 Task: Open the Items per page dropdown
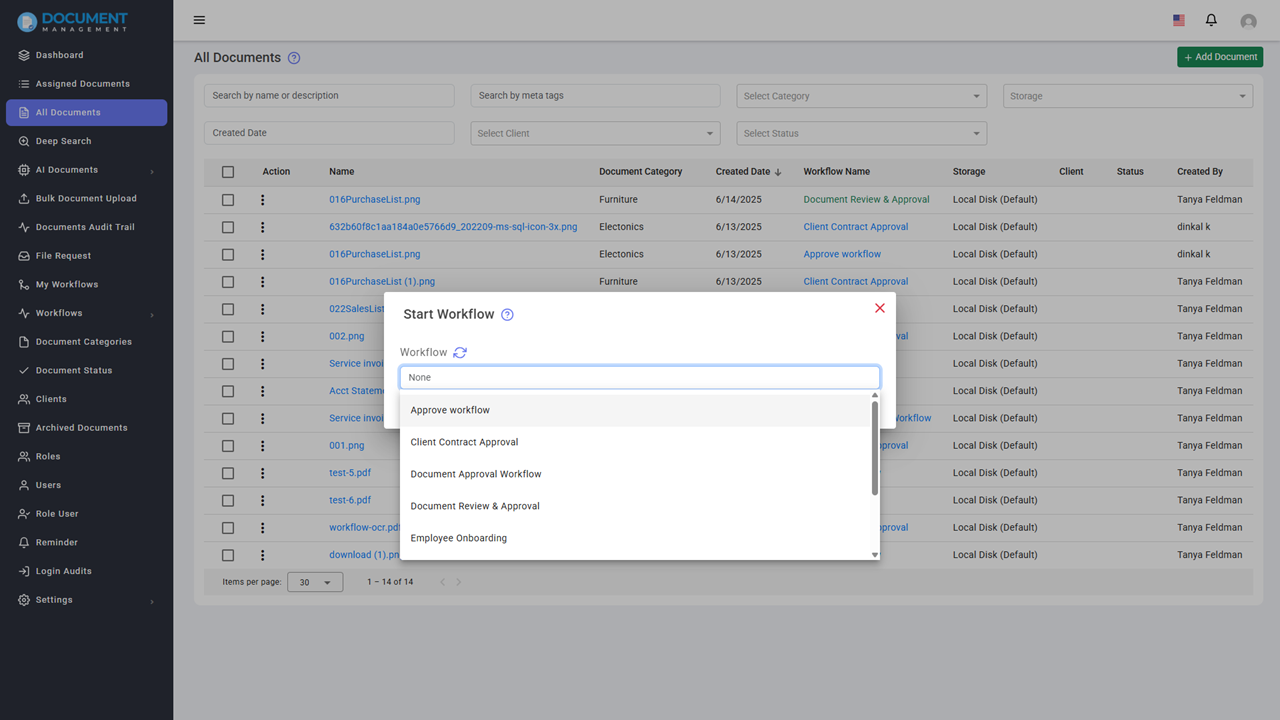[315, 582]
